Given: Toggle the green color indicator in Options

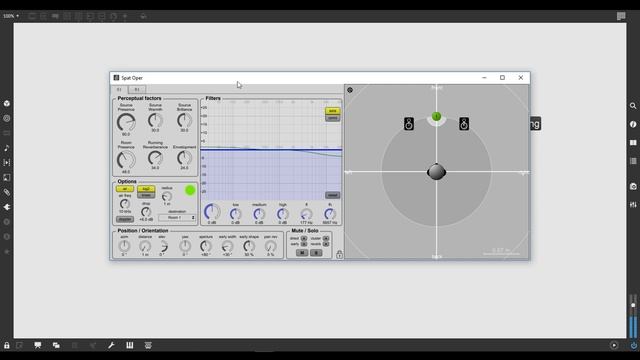Looking at the screenshot, I should (x=190, y=190).
